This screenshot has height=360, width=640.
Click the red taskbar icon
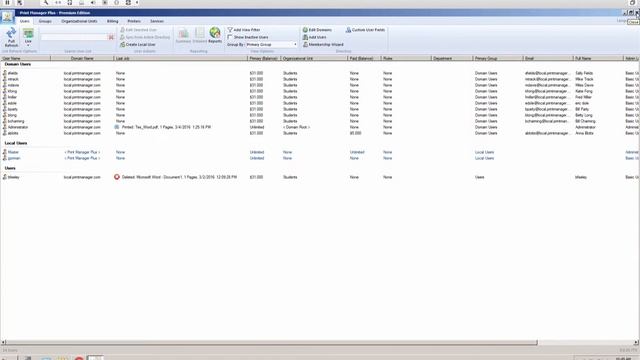pyautogui.click(x=79, y=358)
